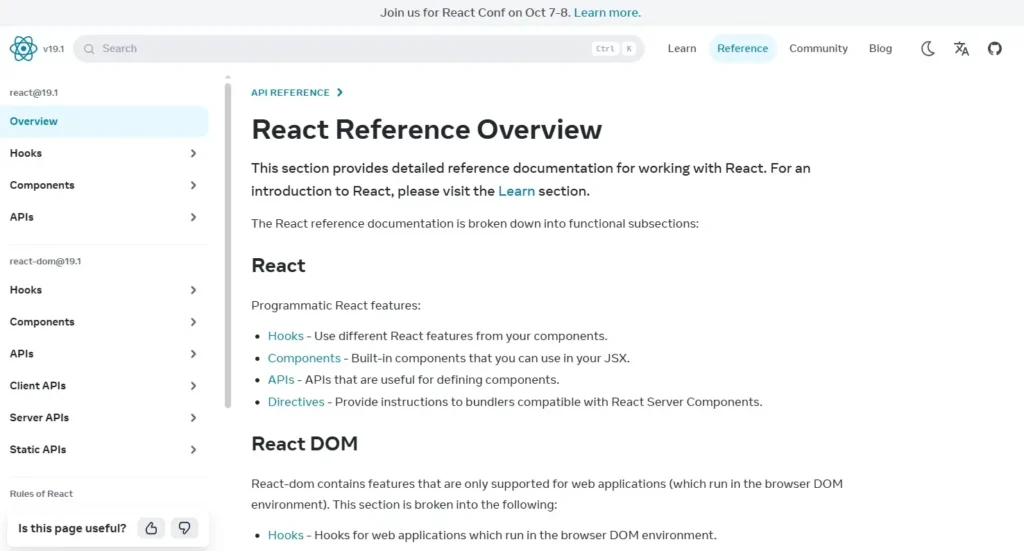Go to the Blog nav item
The width and height of the screenshot is (1024, 551).
pos(880,48)
